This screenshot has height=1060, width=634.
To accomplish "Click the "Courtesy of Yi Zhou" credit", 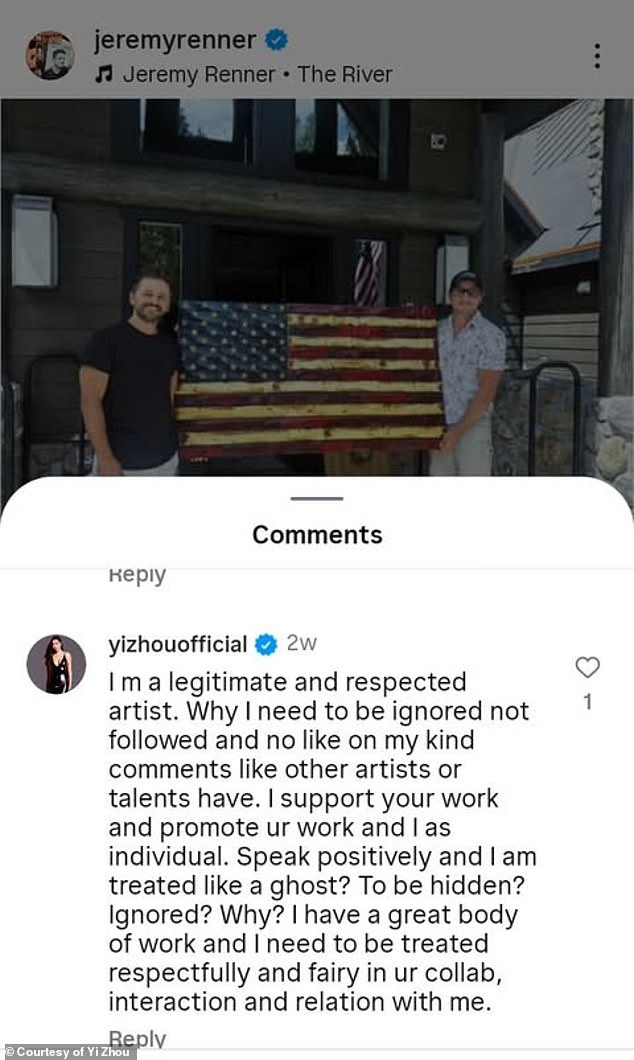I will 68,1052.
